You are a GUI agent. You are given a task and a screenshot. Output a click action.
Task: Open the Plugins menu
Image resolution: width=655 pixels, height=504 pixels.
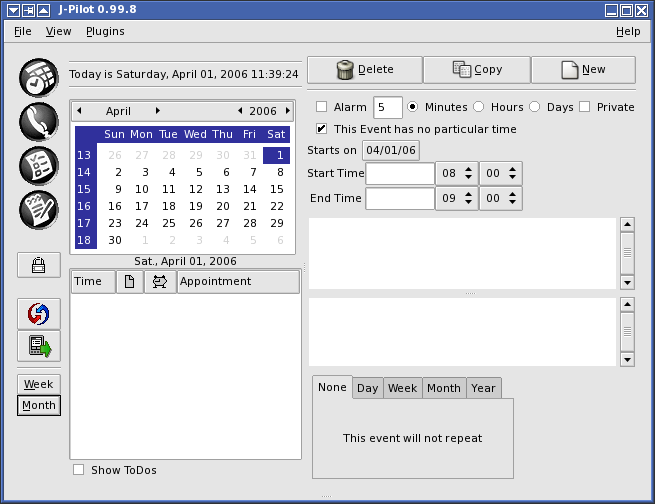[x=105, y=31]
